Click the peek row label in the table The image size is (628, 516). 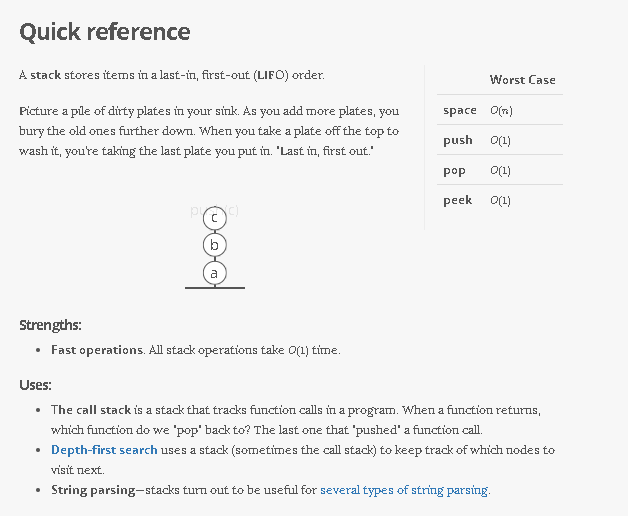pos(457,201)
